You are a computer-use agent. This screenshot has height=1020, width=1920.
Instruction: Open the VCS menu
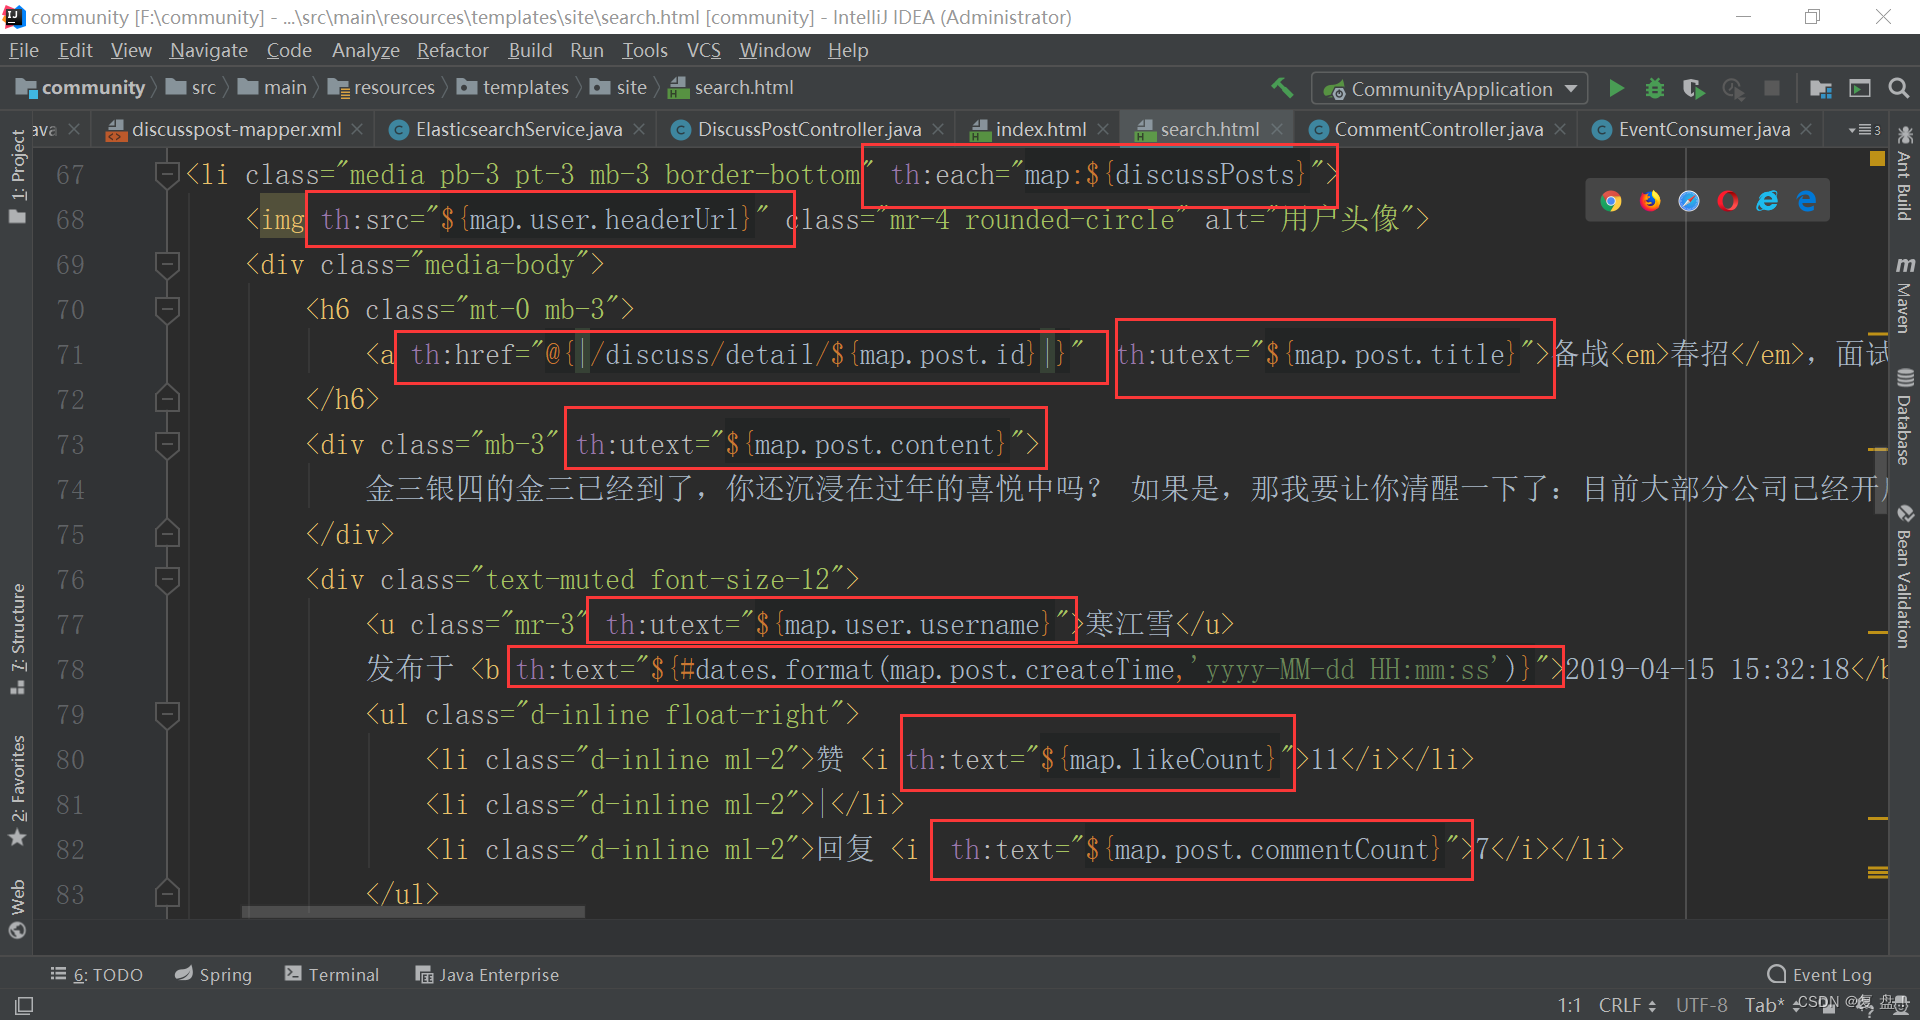[x=703, y=50]
